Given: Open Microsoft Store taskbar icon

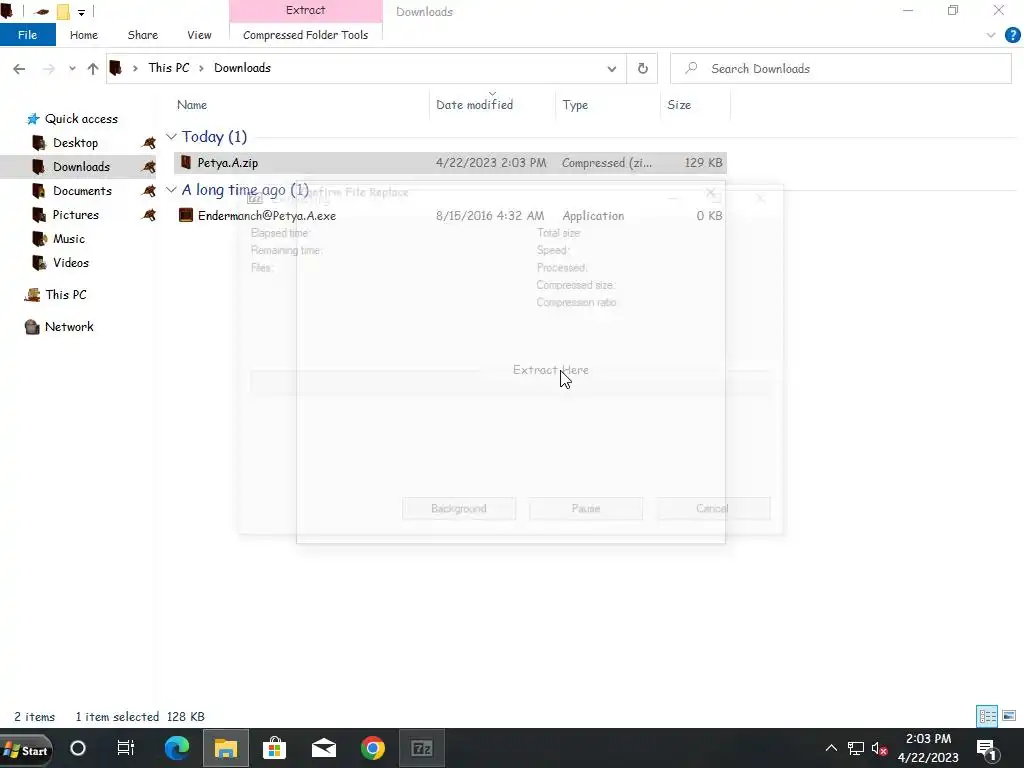Looking at the screenshot, I should (x=274, y=748).
